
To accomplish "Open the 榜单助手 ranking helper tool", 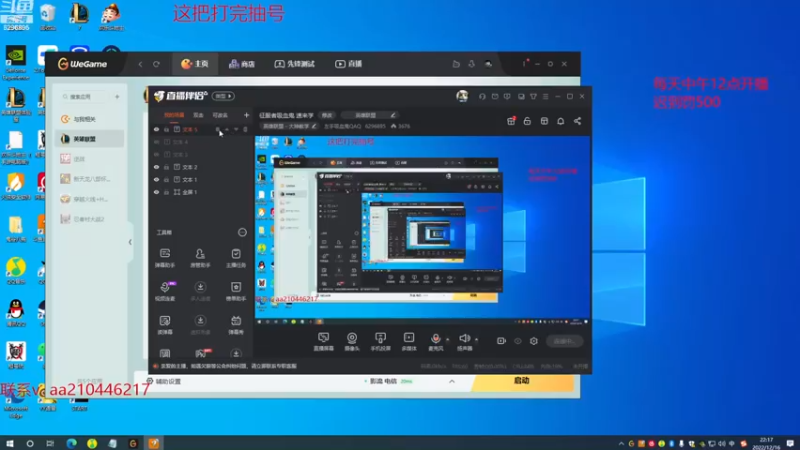I will tap(236, 291).
